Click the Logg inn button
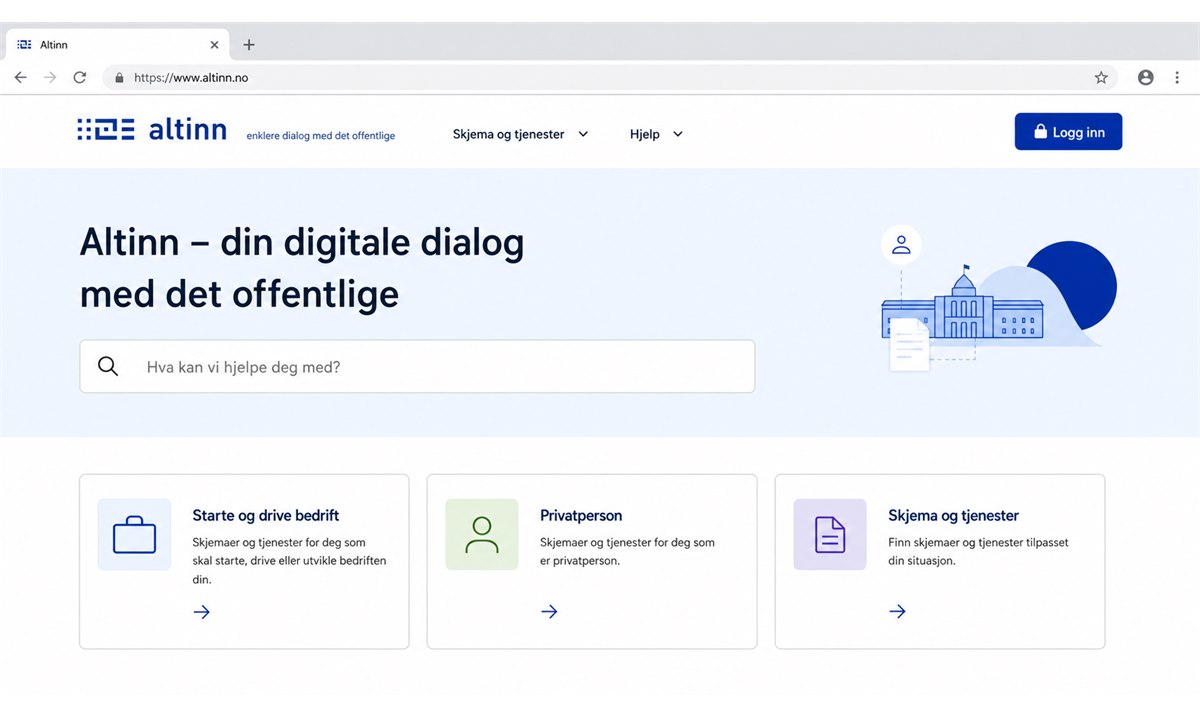 [x=1068, y=132]
